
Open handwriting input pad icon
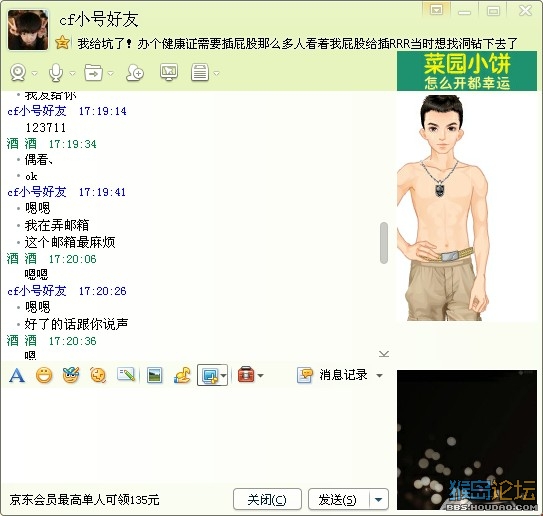click(x=126, y=375)
